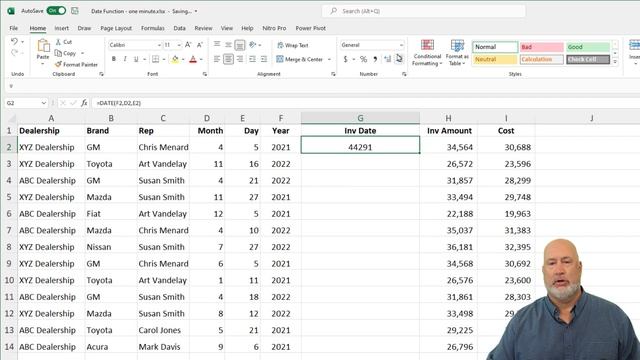Image resolution: width=640 pixels, height=360 pixels.
Task: Click the Paste clipboard icon
Action: [43, 46]
